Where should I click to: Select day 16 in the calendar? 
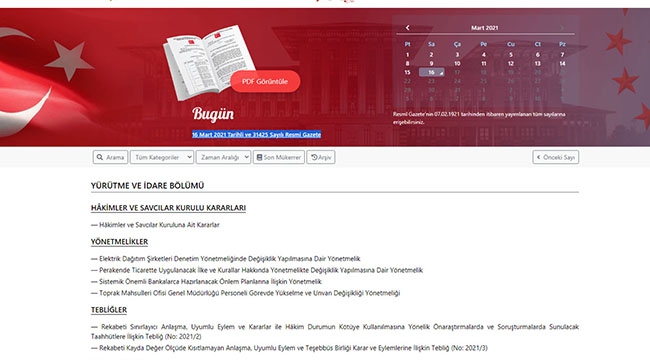coord(432,72)
